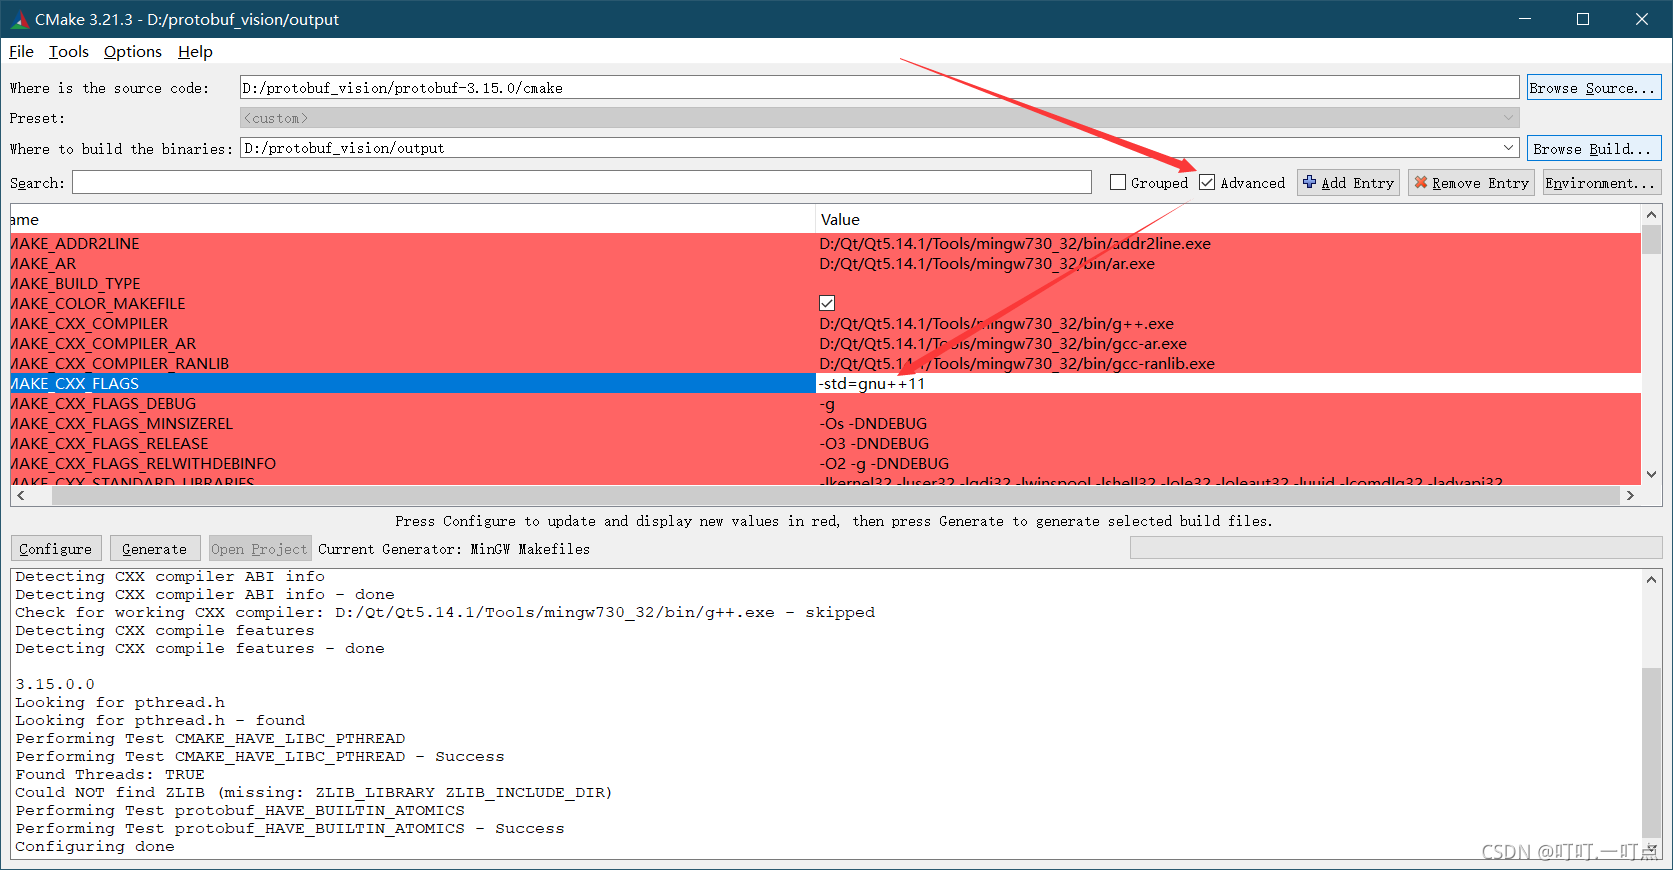Image resolution: width=1673 pixels, height=870 pixels.
Task: Click the 'Found Threads: TRUE' log line
Action: click(110, 775)
